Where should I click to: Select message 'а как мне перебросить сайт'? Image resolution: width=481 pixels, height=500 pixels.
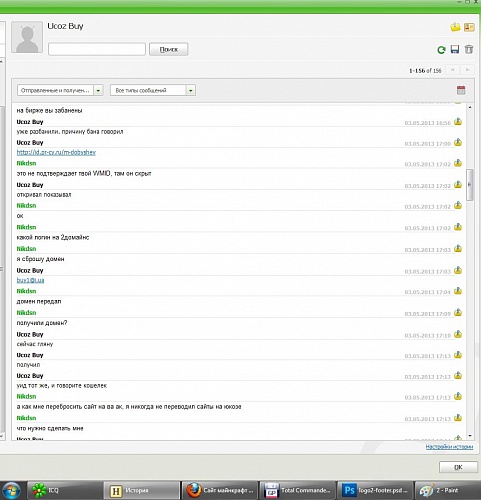point(129,407)
